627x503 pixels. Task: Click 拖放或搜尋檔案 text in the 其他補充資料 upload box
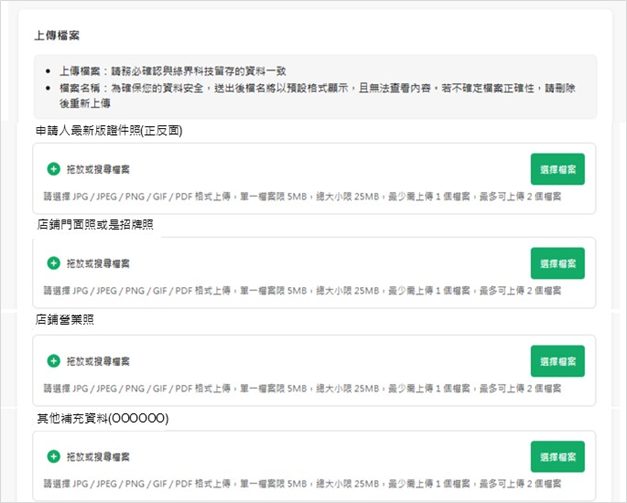point(97,455)
